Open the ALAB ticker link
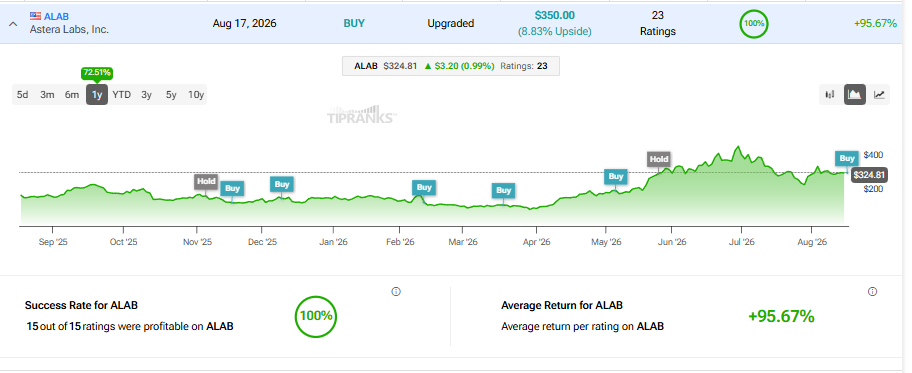The height and width of the screenshot is (373, 912). (56, 16)
